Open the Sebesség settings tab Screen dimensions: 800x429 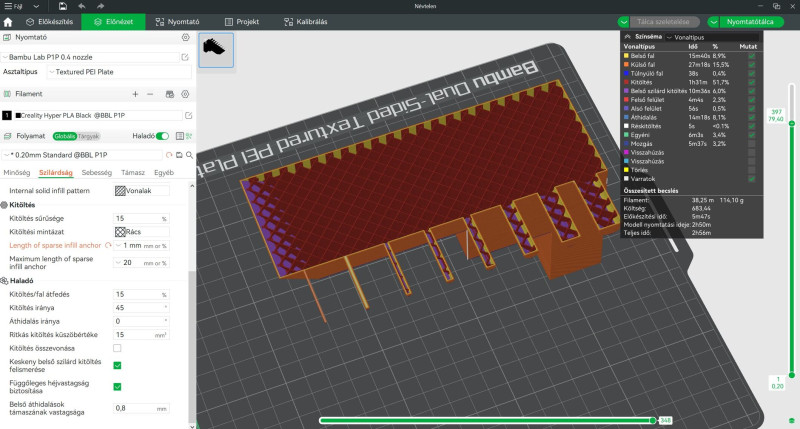(x=96, y=172)
